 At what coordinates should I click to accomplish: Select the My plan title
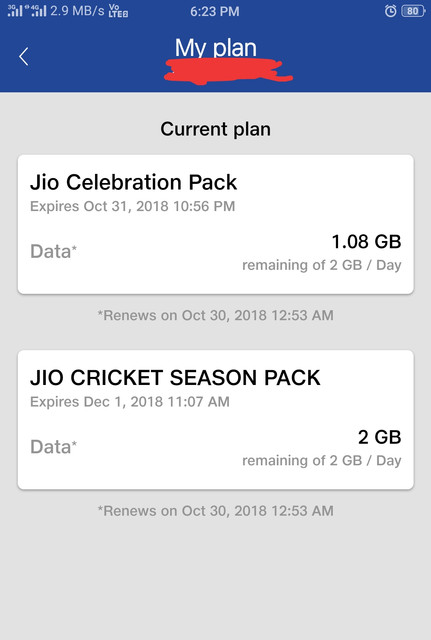coord(216,48)
